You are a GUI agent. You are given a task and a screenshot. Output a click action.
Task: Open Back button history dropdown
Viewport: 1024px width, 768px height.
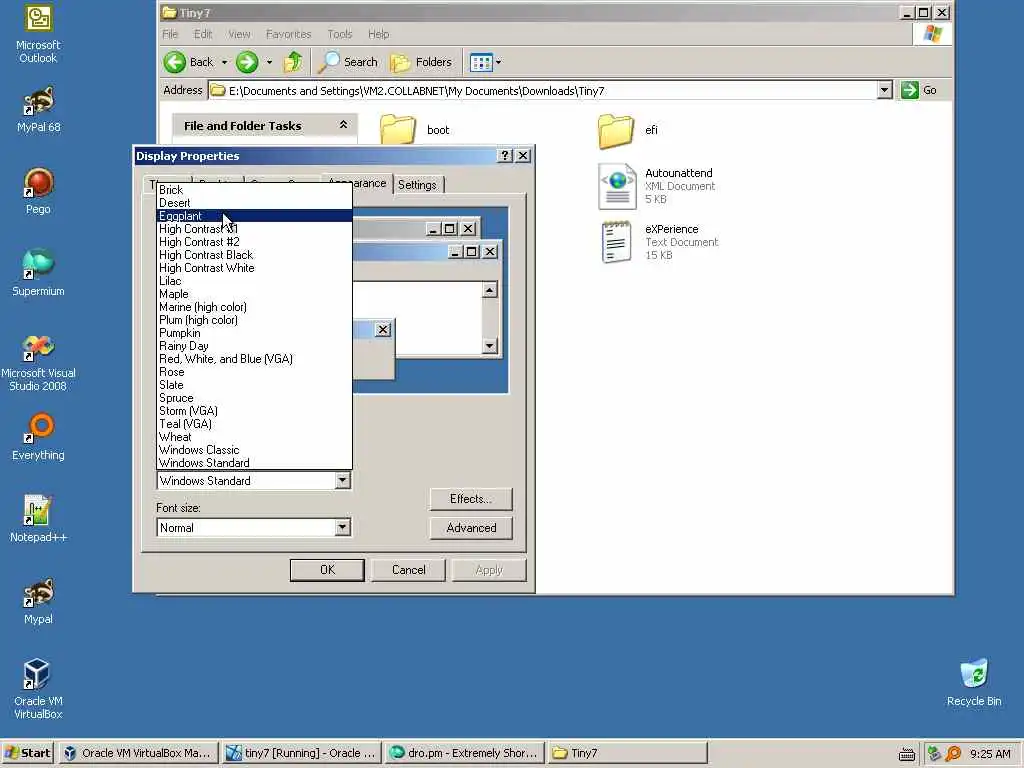(x=224, y=63)
